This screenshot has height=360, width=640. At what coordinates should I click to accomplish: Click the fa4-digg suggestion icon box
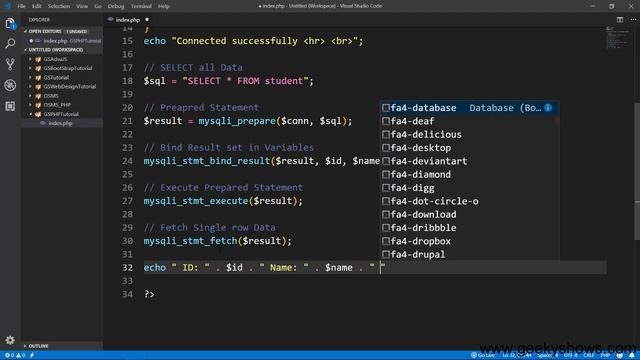[x=386, y=188]
